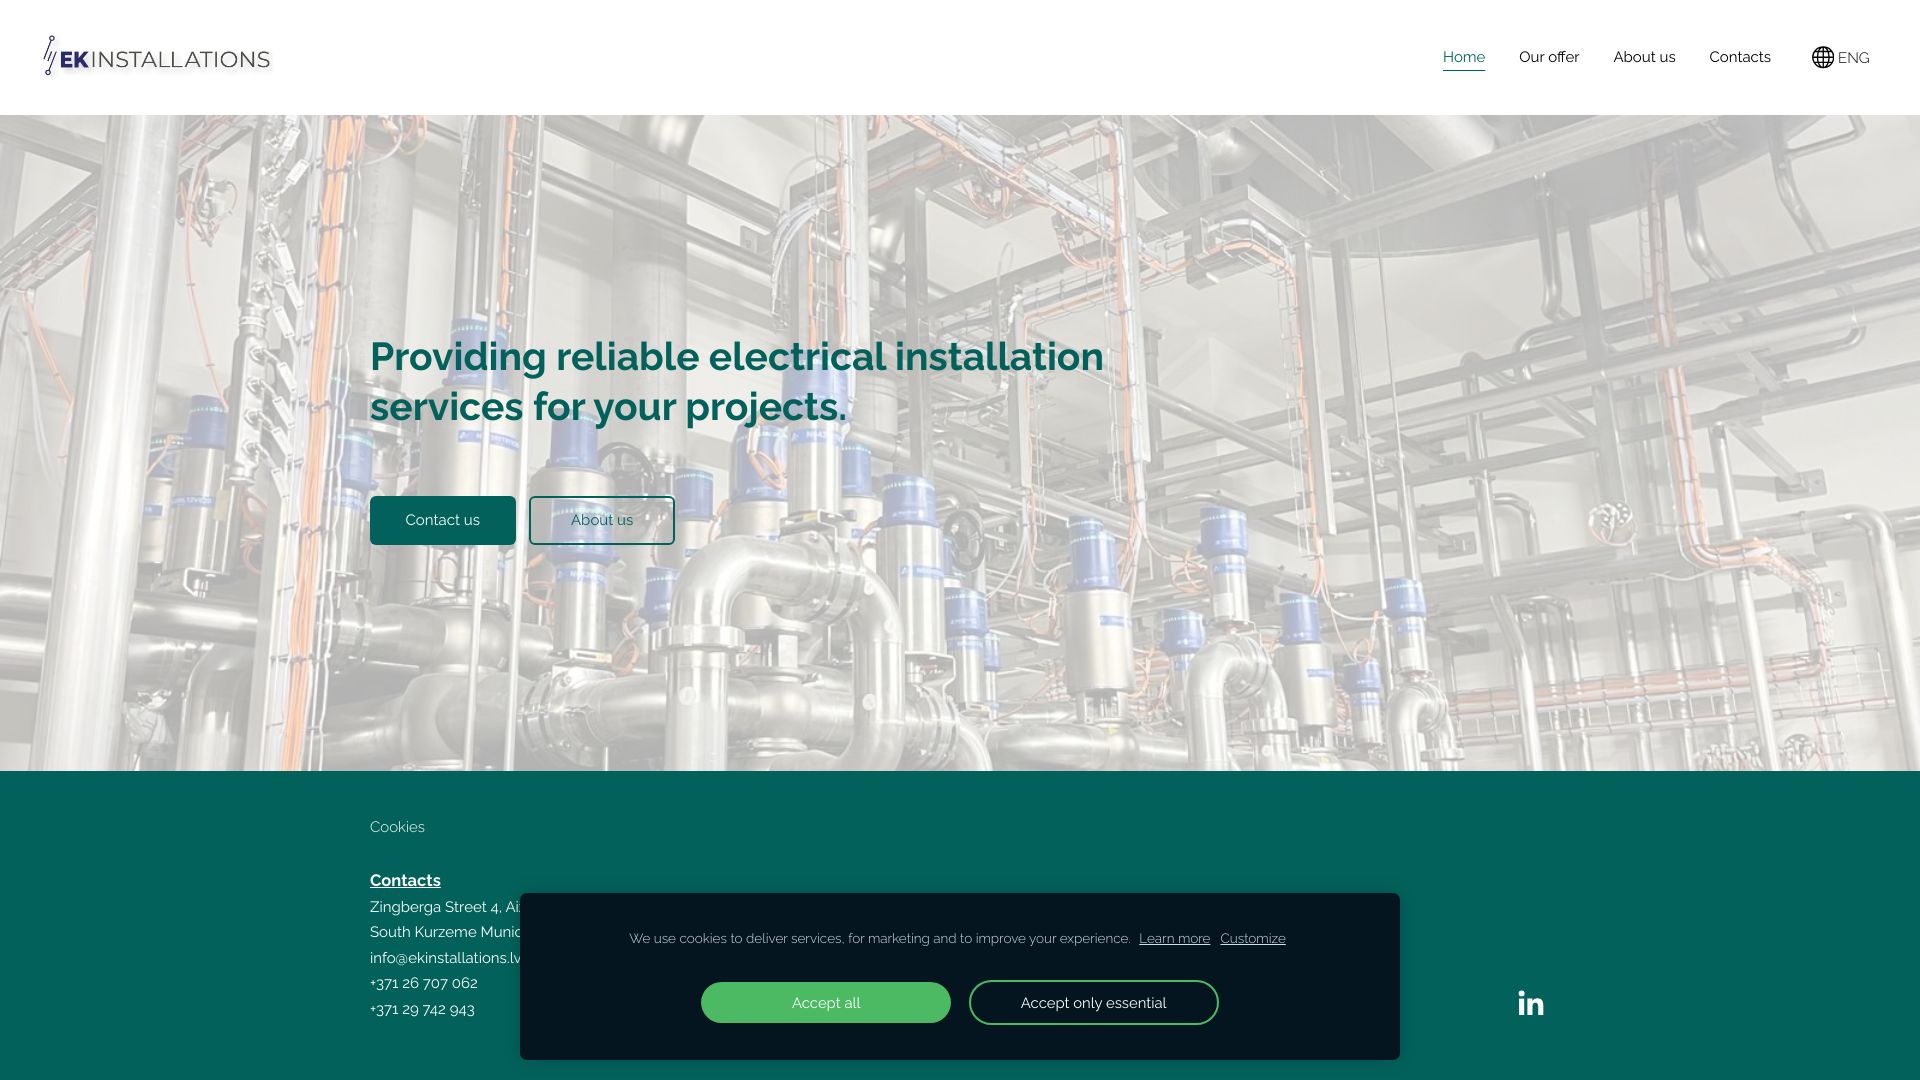
Task: Call +371 26 707 062 via footer
Action: (x=423, y=983)
